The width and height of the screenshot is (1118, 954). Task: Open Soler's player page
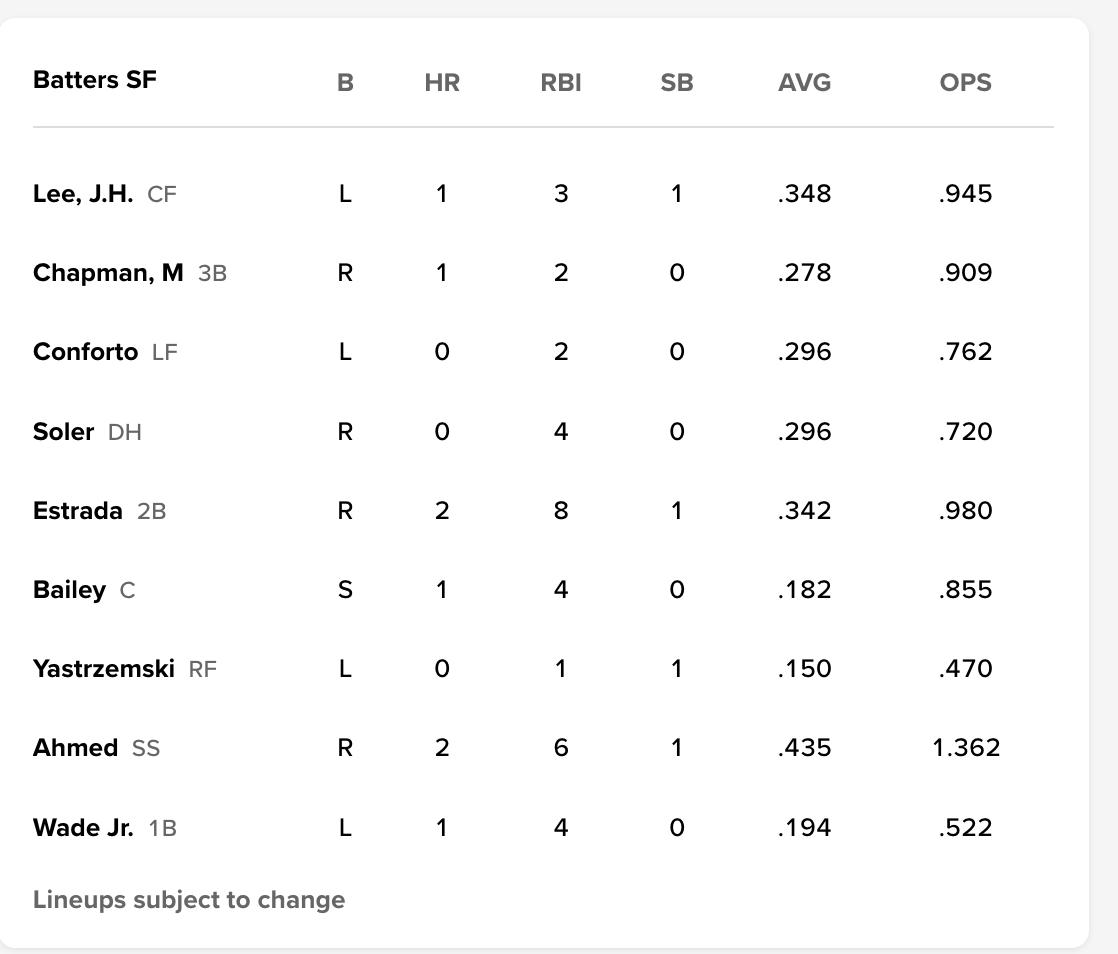[63, 432]
